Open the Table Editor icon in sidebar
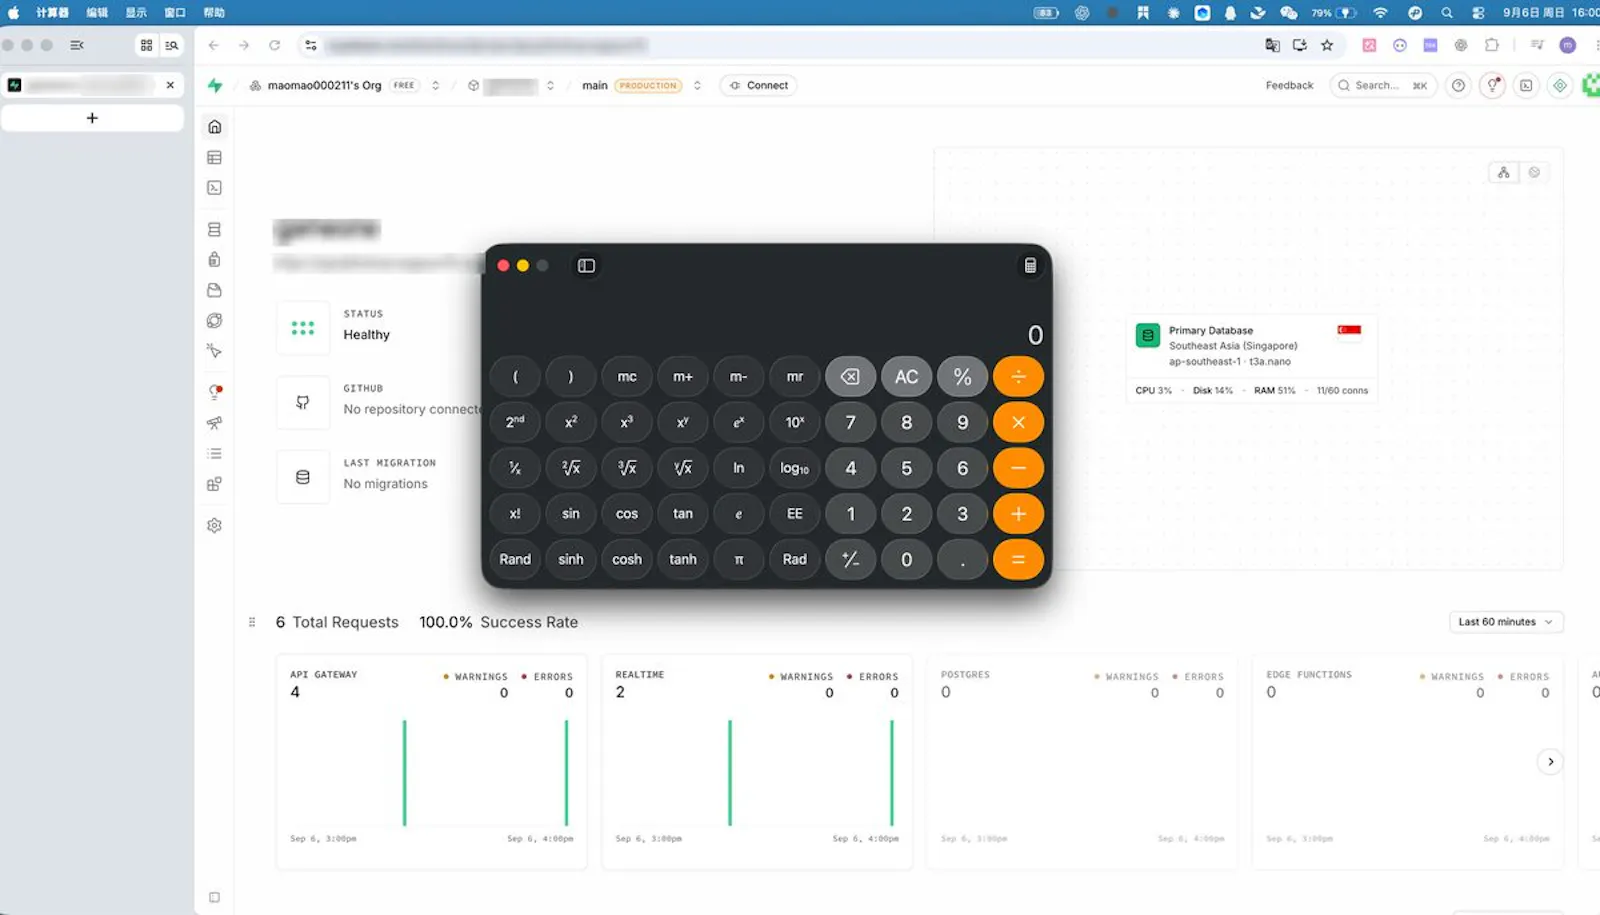 point(214,157)
